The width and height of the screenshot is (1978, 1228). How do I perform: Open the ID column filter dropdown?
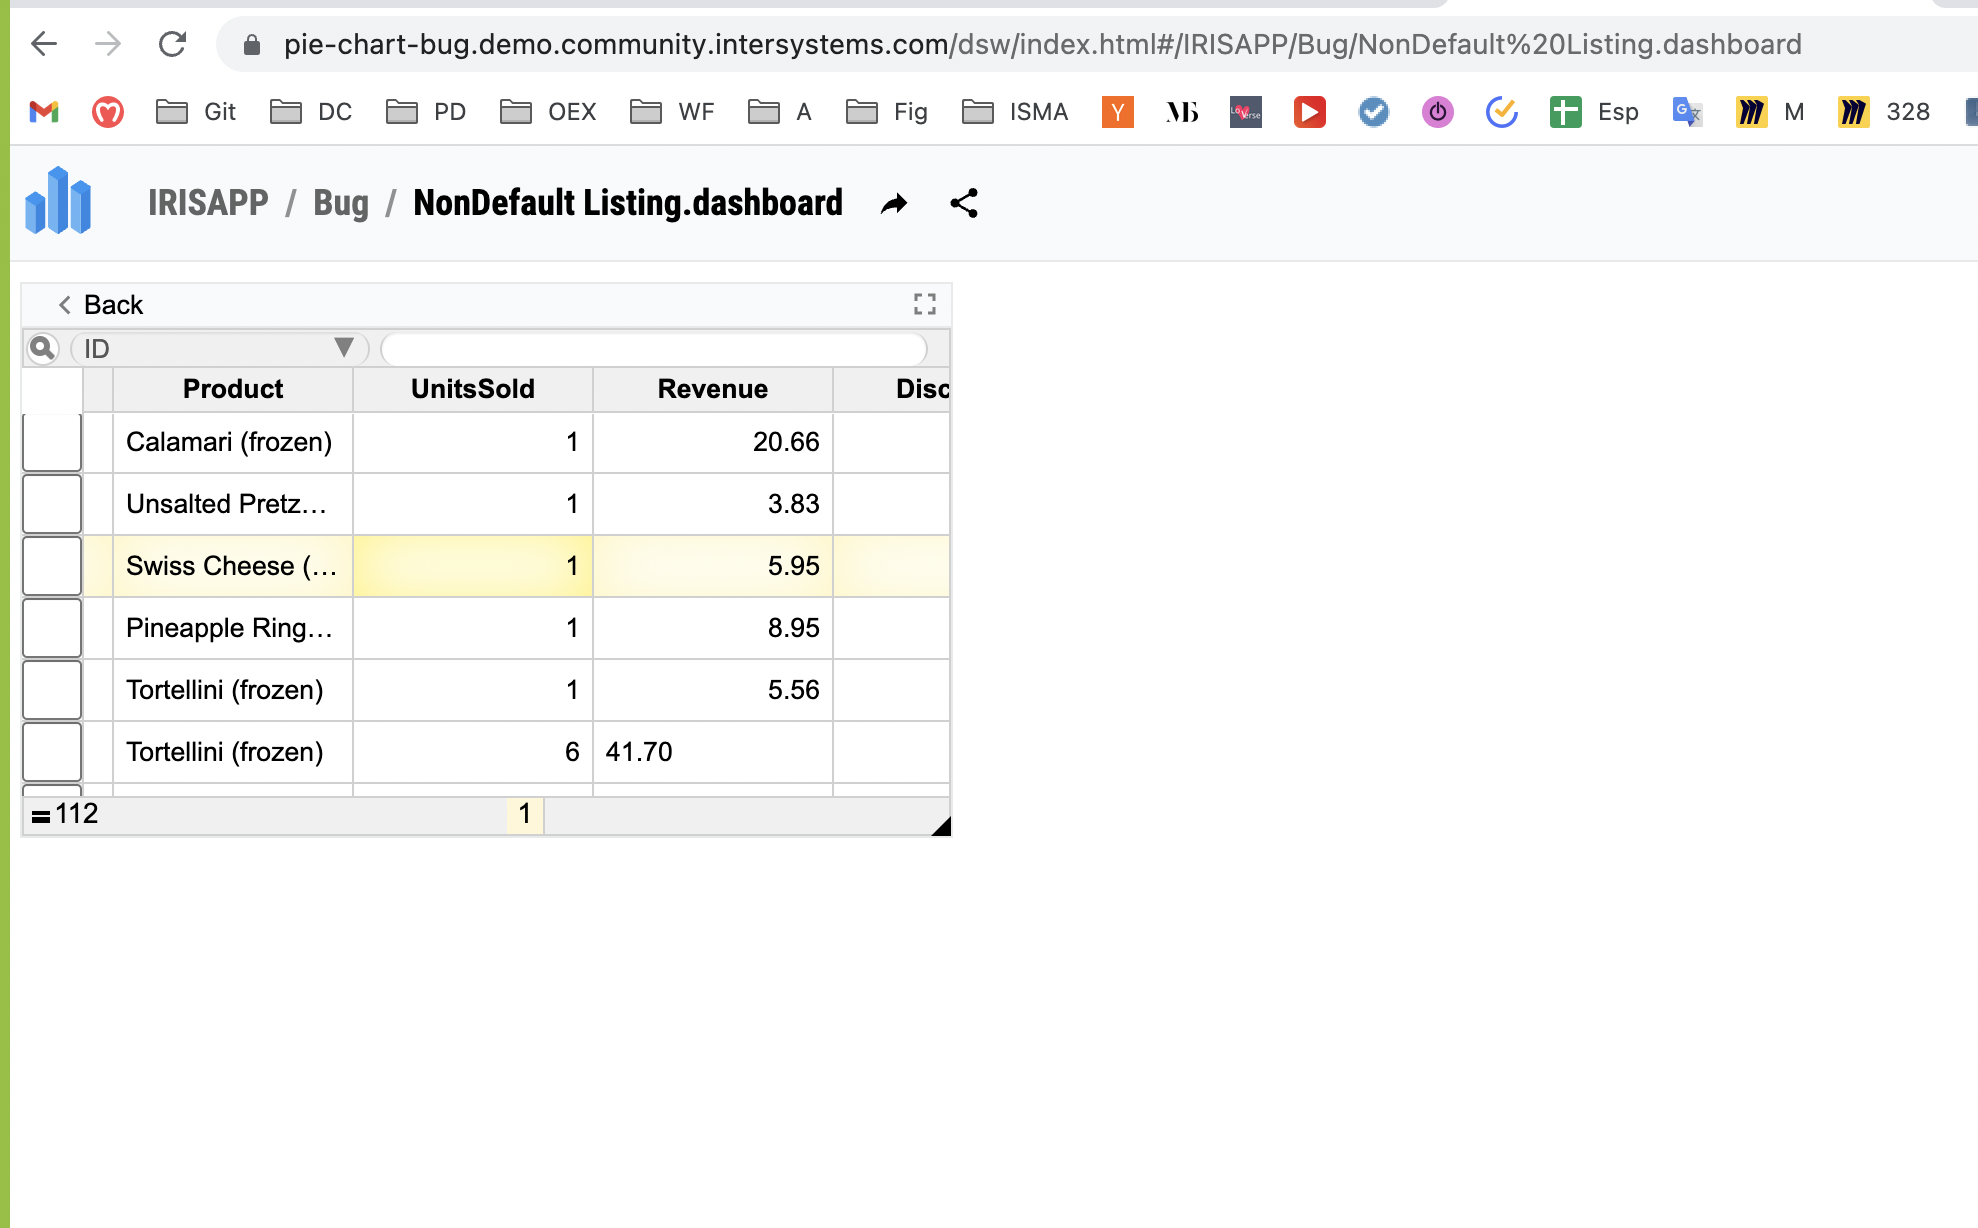pos(344,348)
